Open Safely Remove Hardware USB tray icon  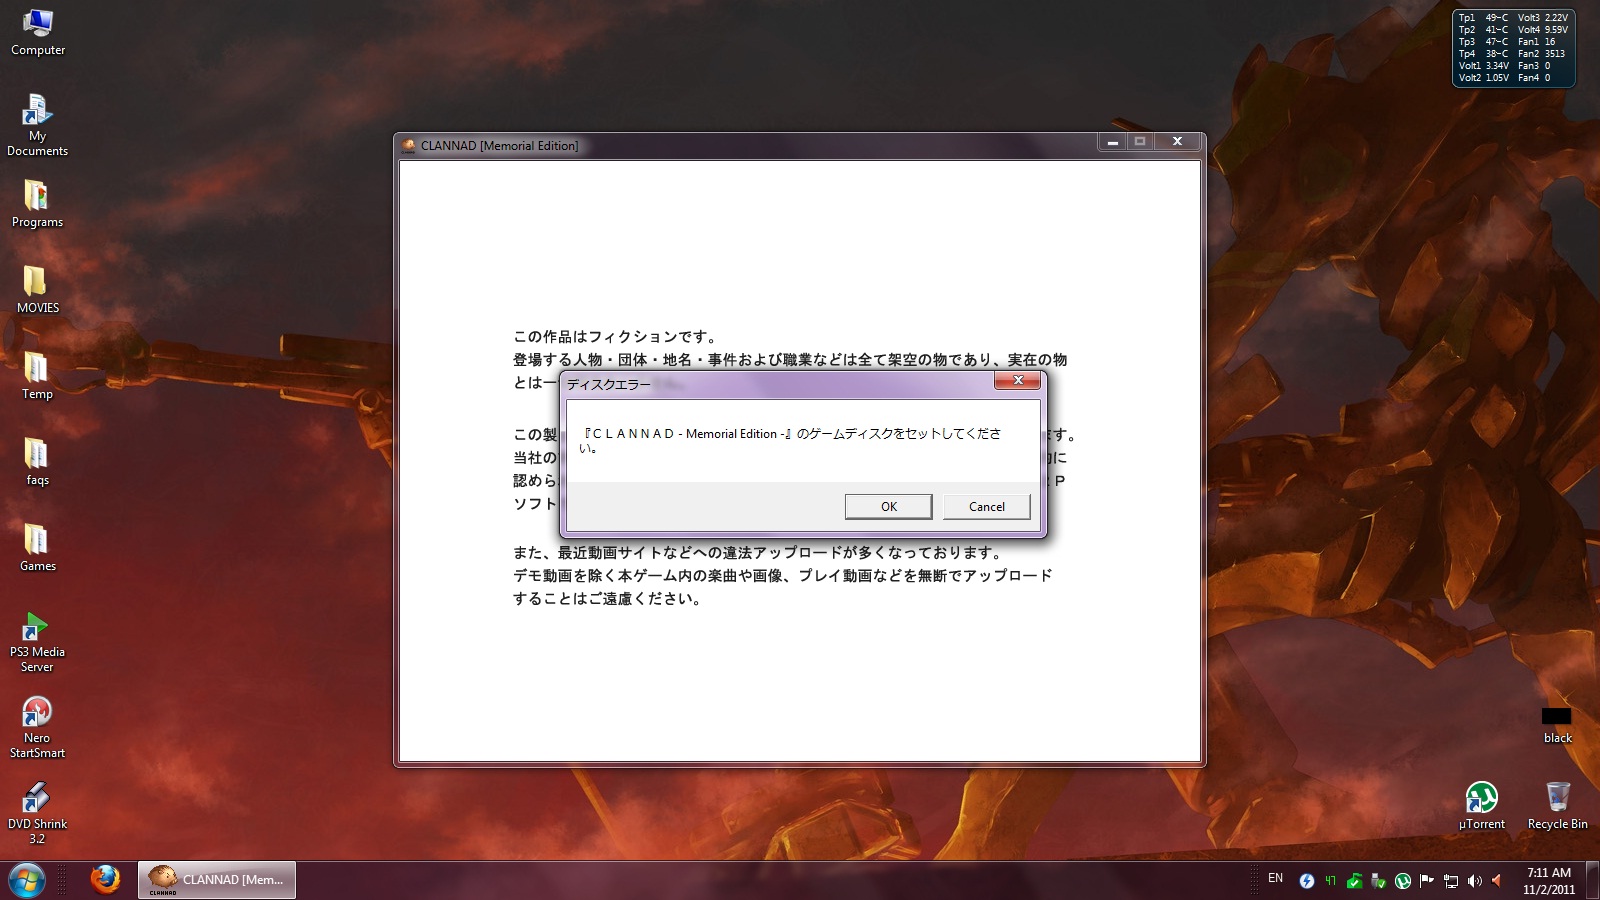1378,881
